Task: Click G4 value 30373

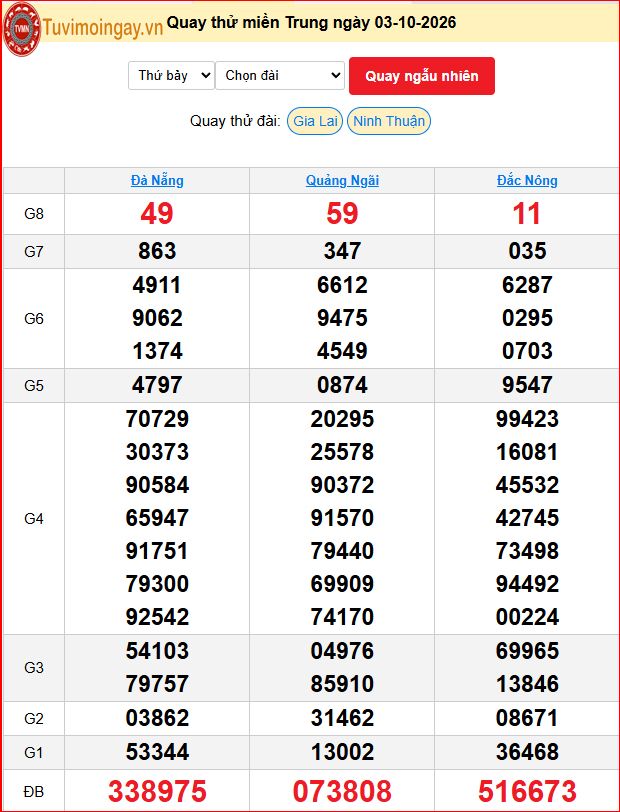Action: [157, 452]
